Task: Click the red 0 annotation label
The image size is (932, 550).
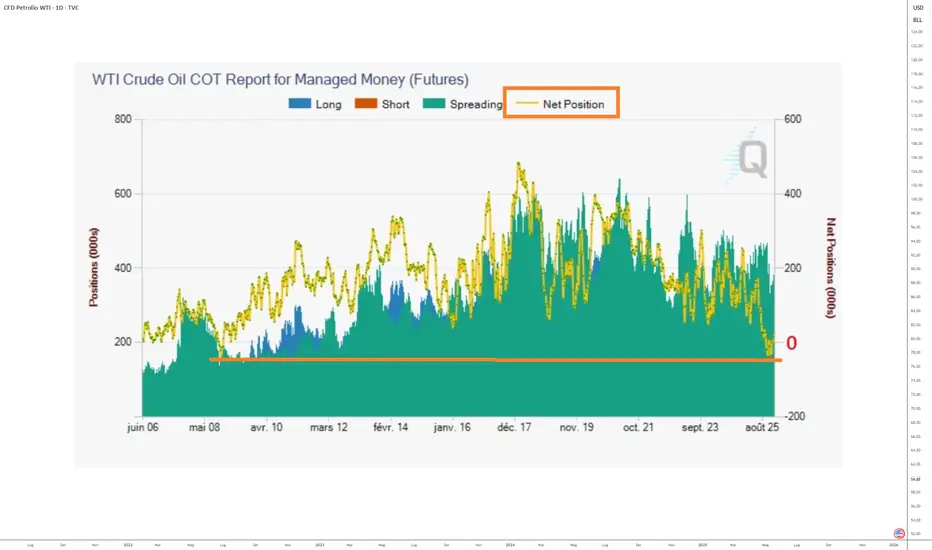Action: click(x=792, y=343)
